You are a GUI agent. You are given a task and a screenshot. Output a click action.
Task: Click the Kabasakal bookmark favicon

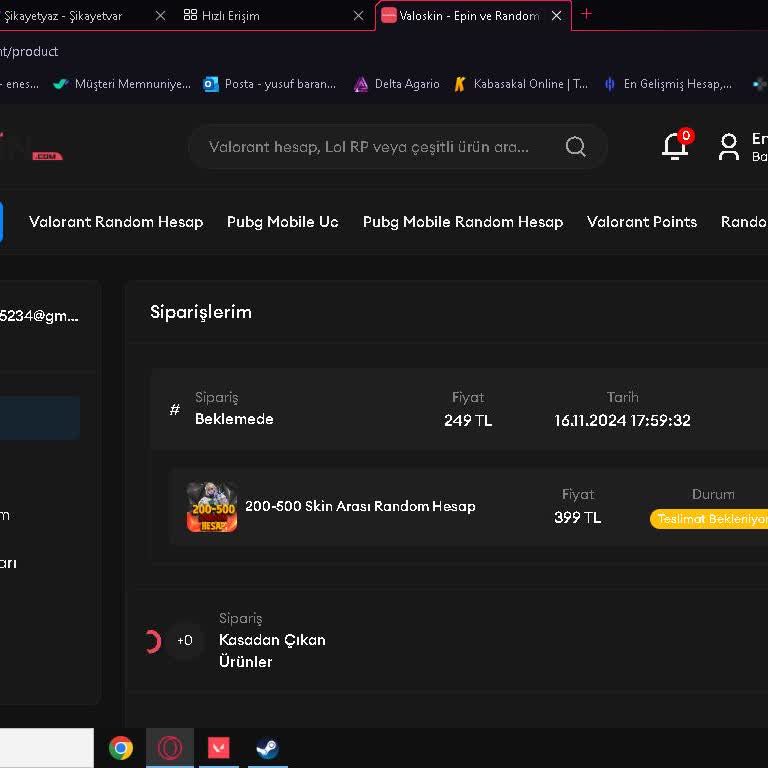tap(459, 84)
